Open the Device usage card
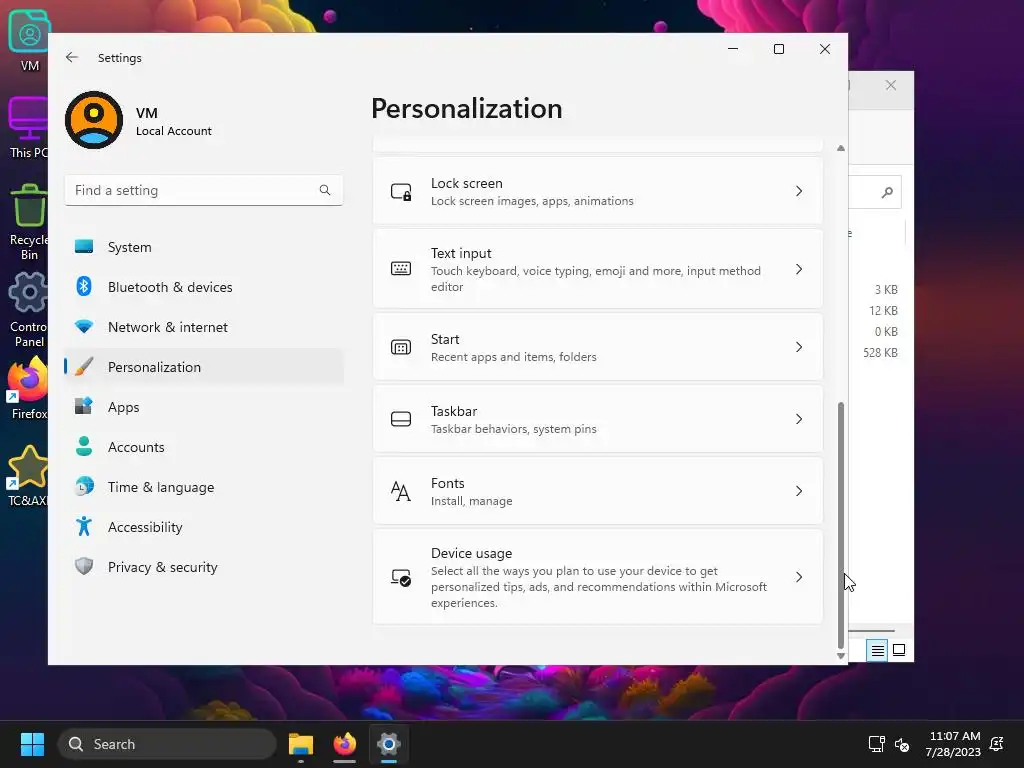 598,577
